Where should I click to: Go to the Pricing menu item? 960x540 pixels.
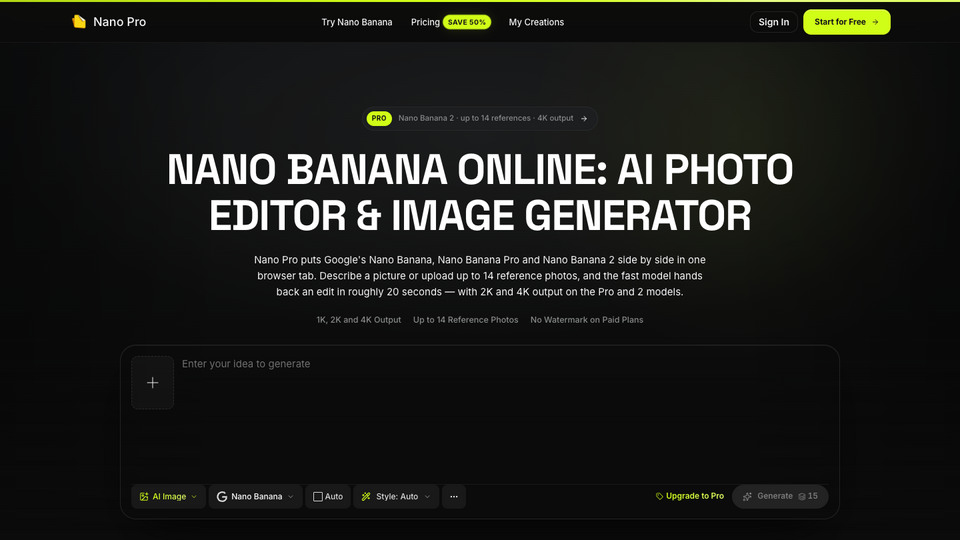tap(425, 22)
